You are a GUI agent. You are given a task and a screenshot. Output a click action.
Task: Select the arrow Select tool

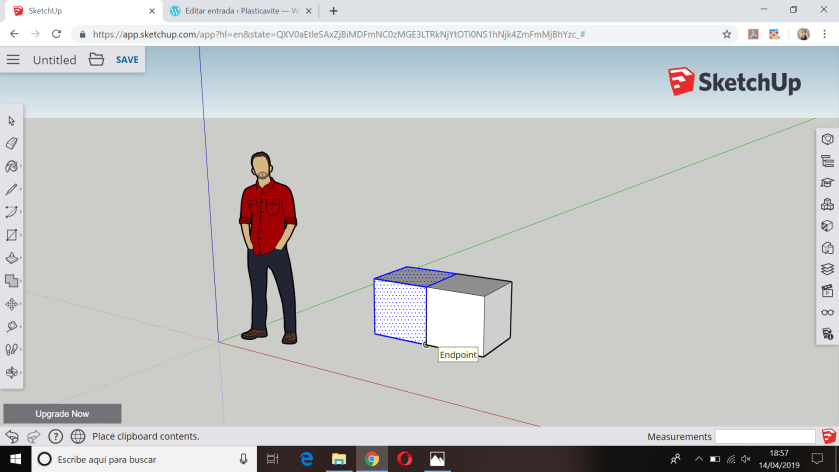[12, 121]
